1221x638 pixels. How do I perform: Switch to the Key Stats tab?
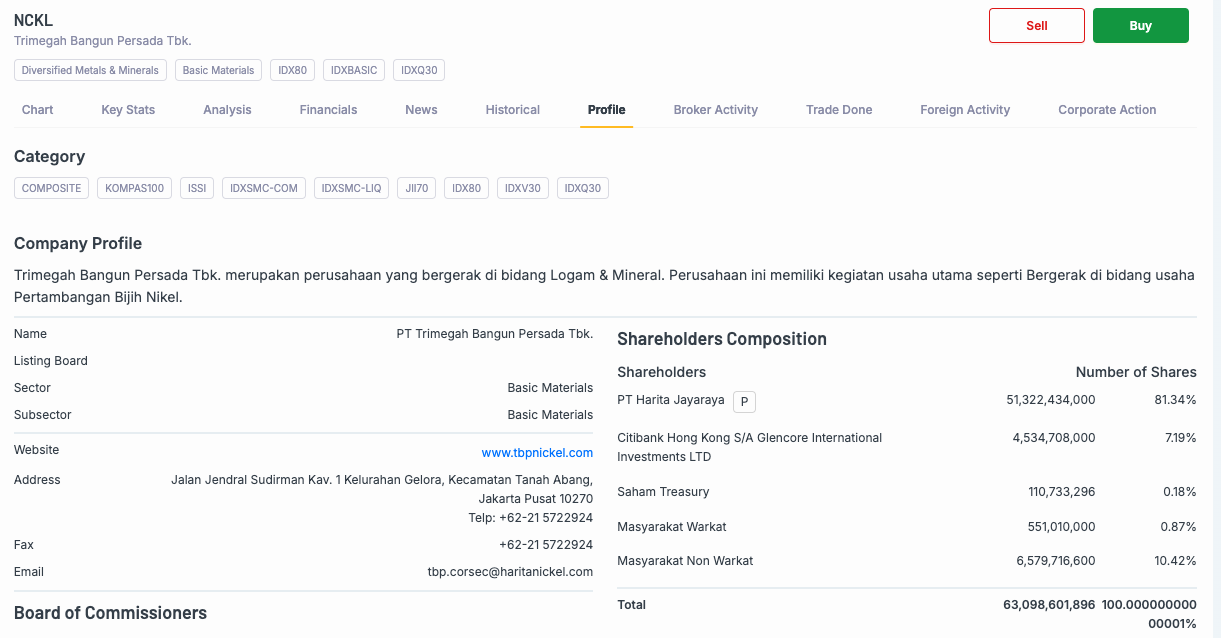point(128,110)
